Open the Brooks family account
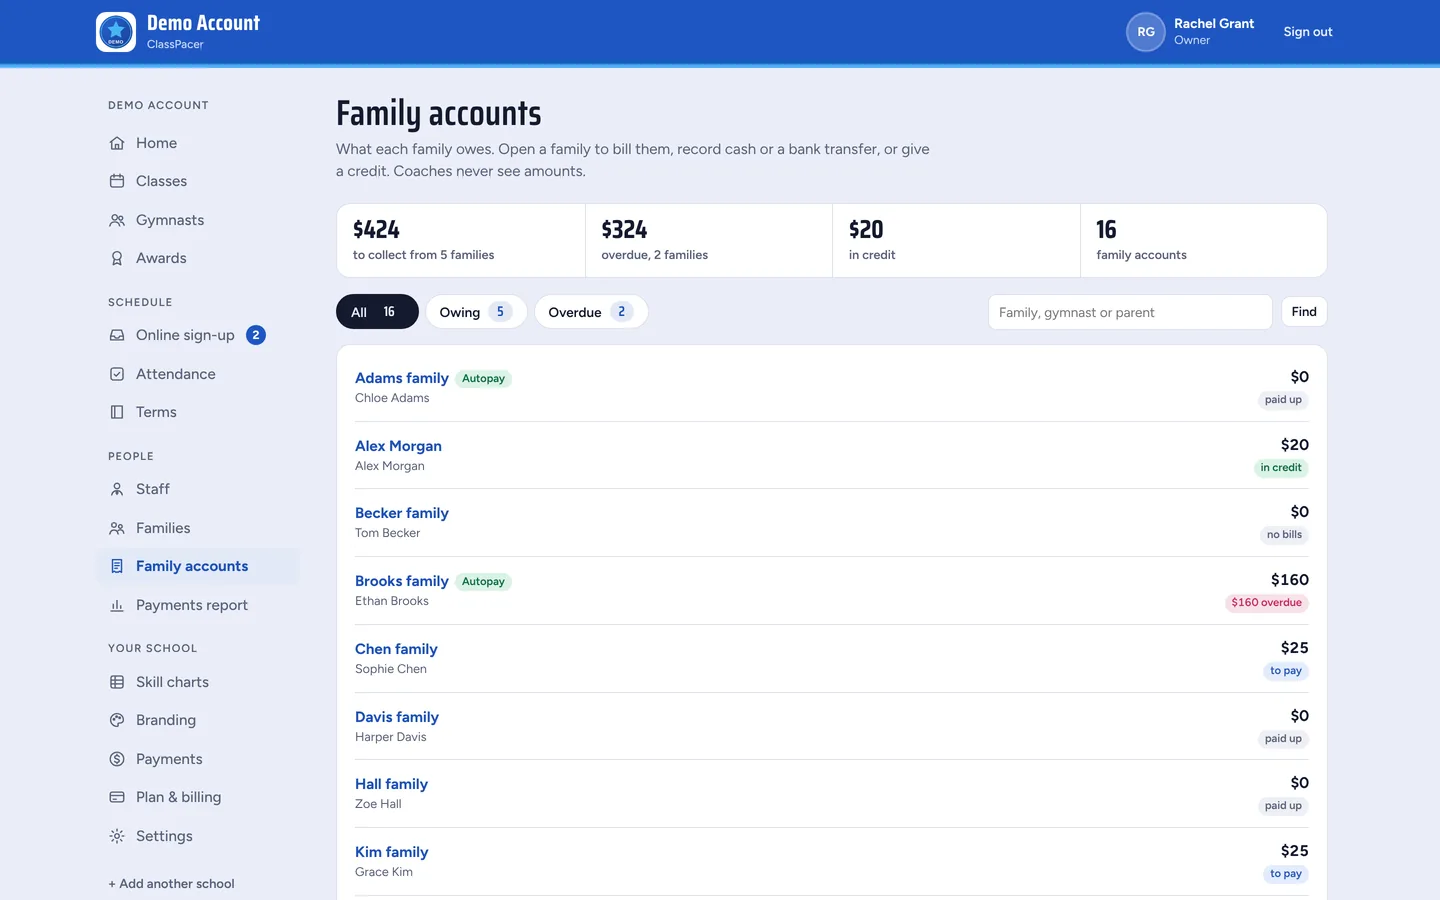 pyautogui.click(x=402, y=581)
